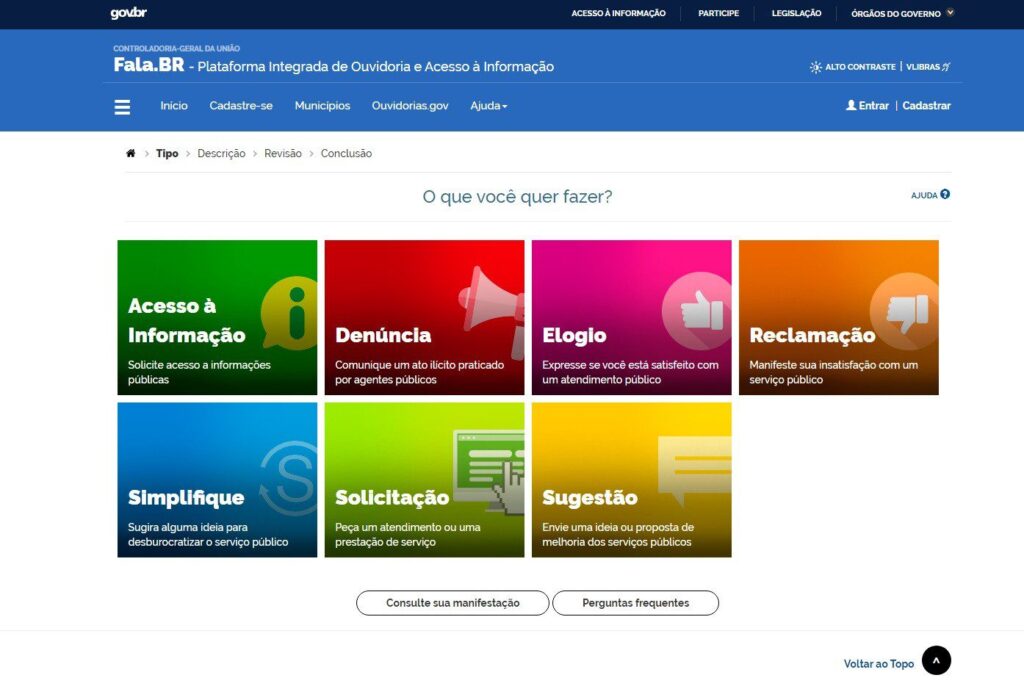Select Descrição breadcrumb step
Viewport: 1024px width, 686px height.
[221, 154]
